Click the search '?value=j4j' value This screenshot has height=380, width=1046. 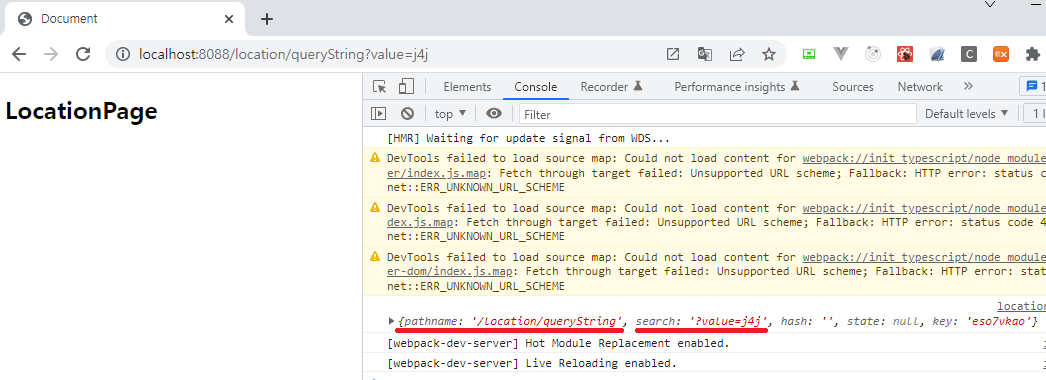pos(729,322)
